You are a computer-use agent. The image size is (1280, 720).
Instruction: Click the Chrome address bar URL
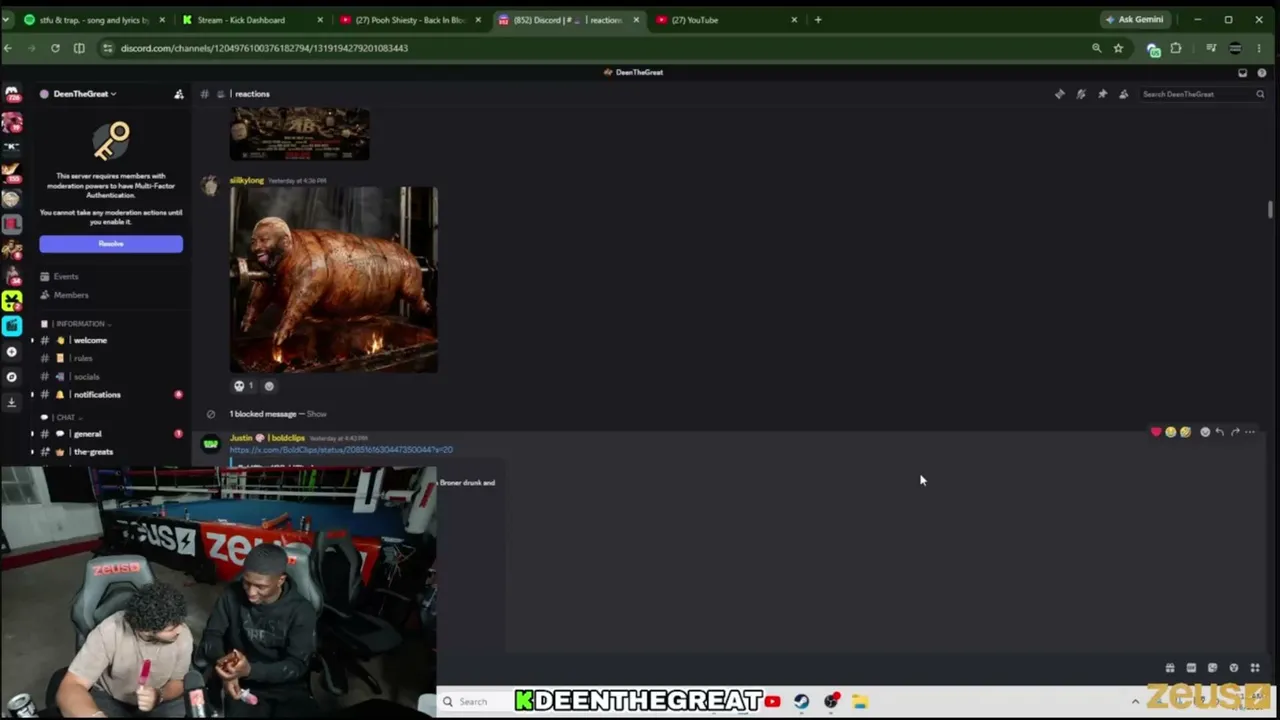click(x=264, y=48)
